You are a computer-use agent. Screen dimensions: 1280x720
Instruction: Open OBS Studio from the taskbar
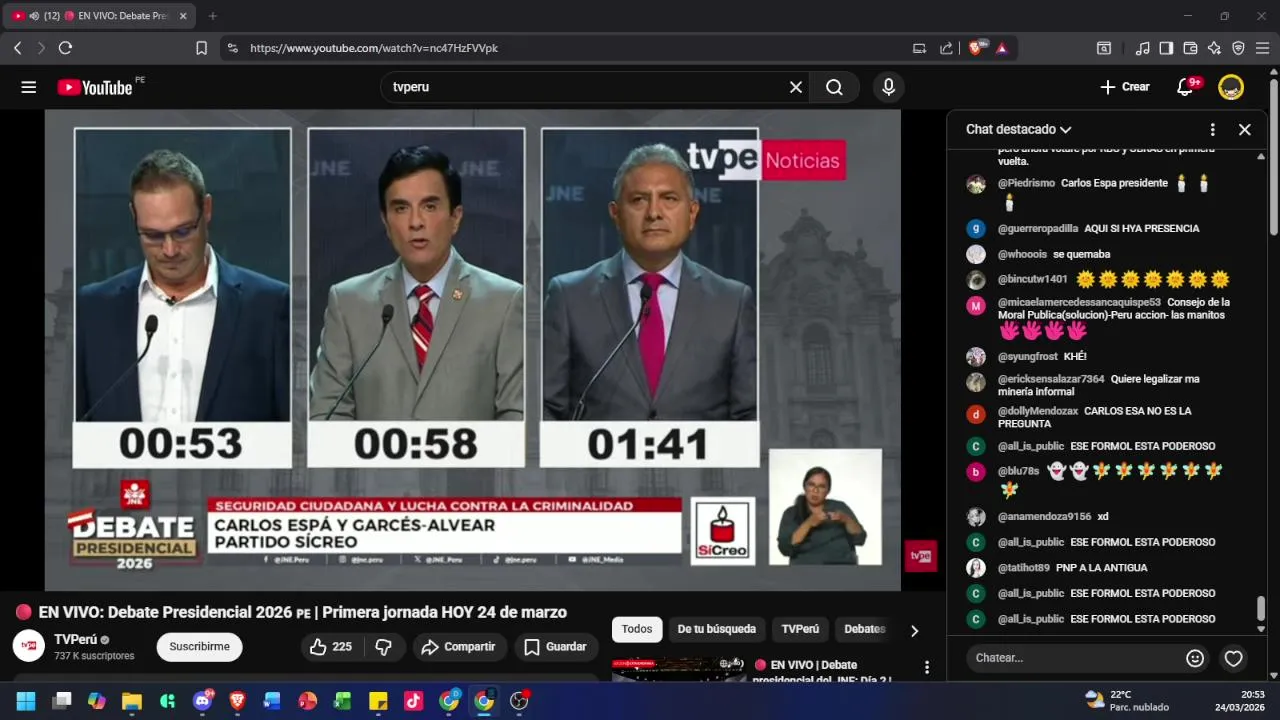coord(519,701)
